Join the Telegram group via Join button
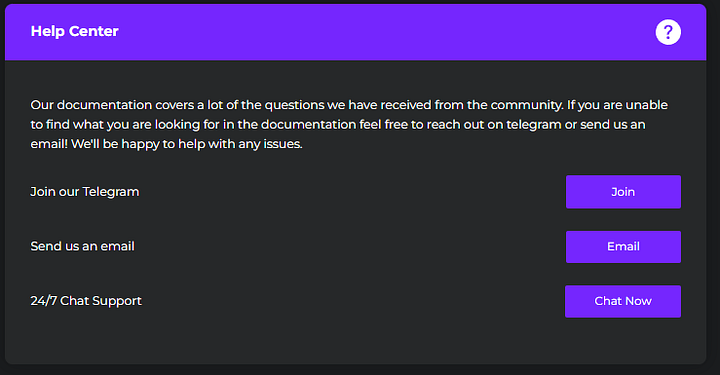 click(x=623, y=192)
